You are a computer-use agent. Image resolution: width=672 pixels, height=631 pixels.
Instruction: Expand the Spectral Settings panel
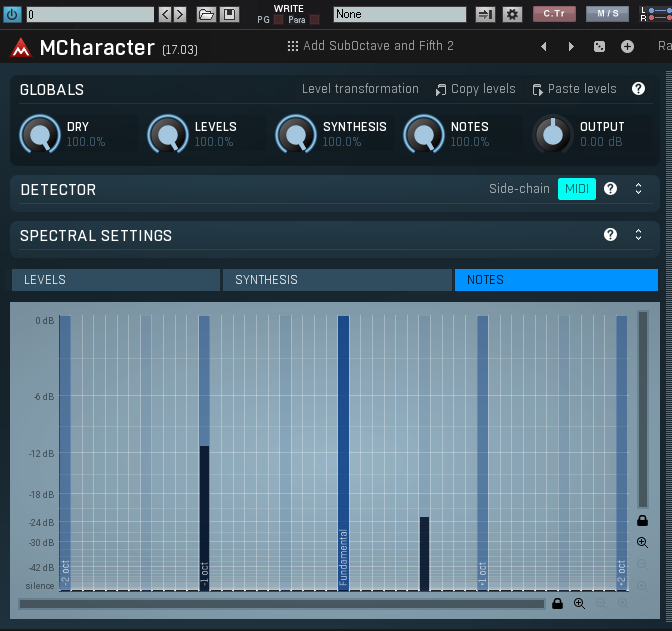coord(639,234)
